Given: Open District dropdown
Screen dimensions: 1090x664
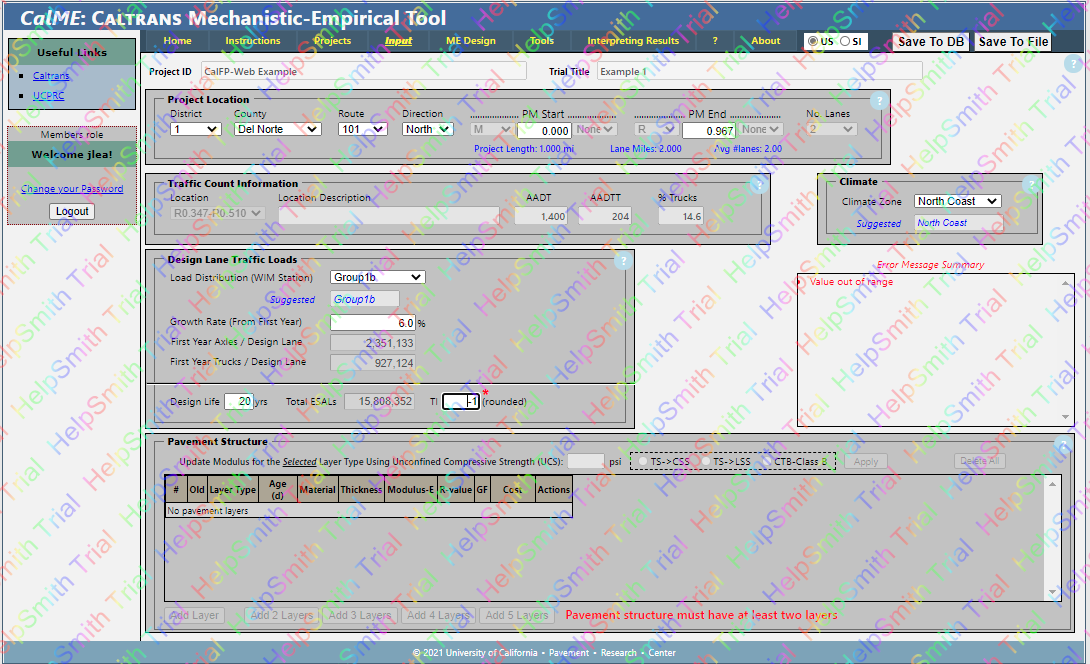Looking at the screenshot, I should tap(195, 129).
